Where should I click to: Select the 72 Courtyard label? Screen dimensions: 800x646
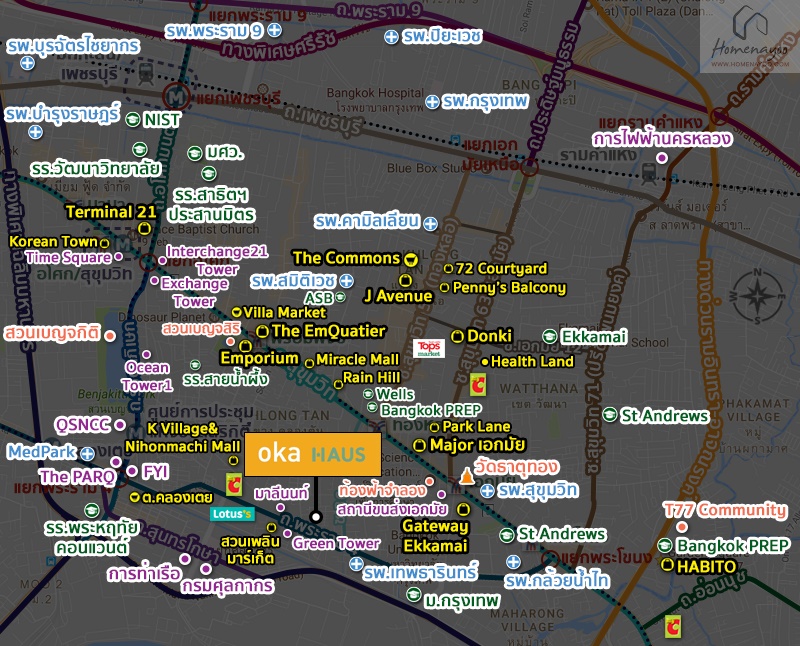point(501,268)
